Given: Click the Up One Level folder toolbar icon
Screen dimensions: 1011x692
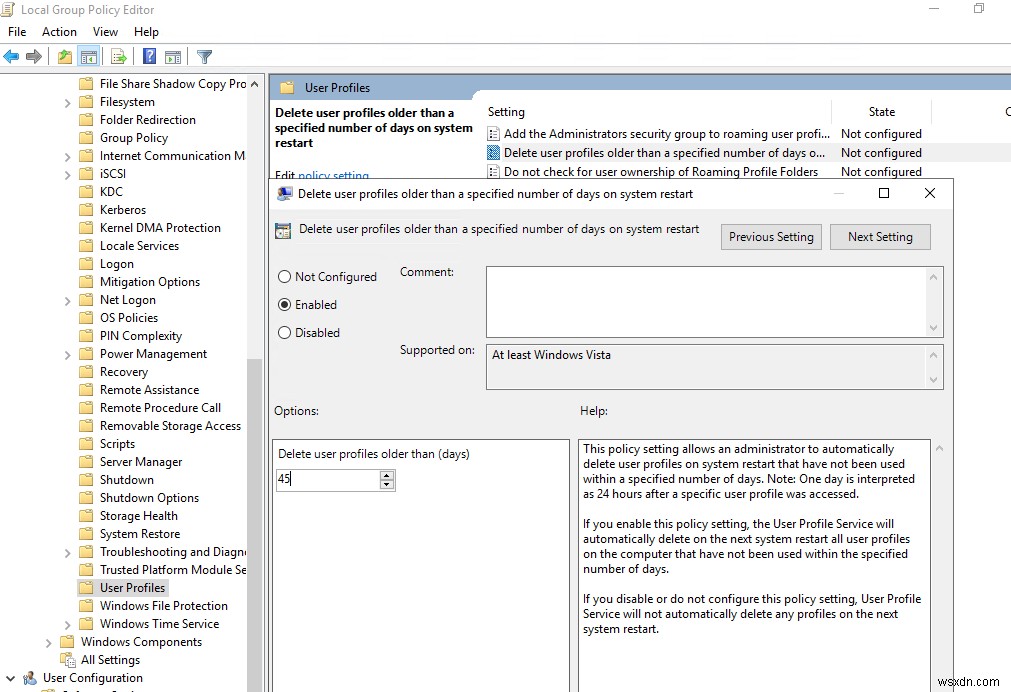Looking at the screenshot, I should point(64,56).
